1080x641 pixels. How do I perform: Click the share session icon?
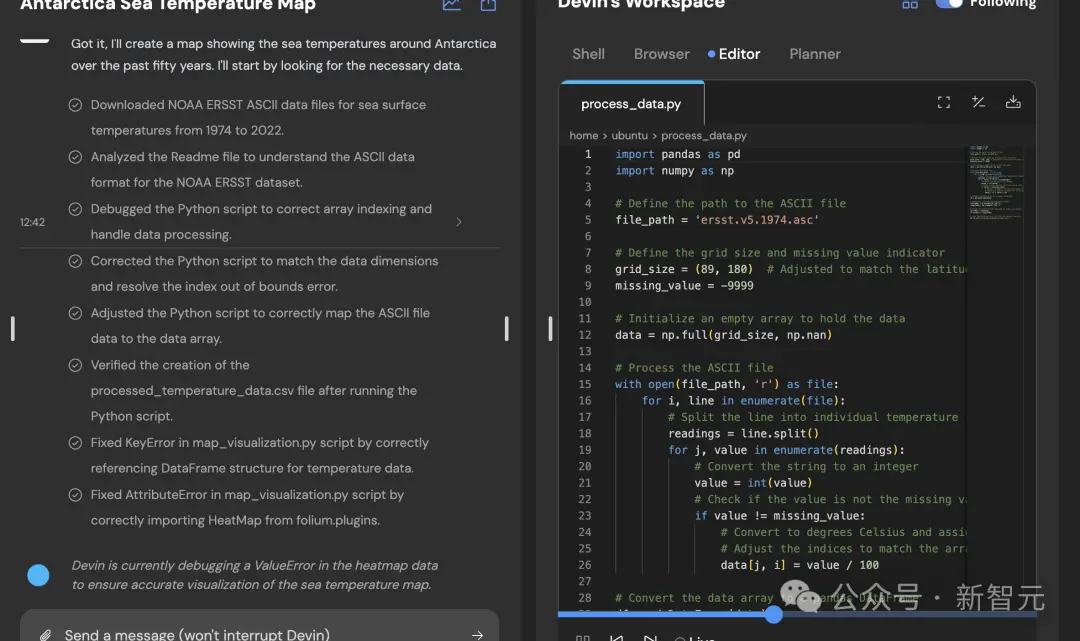[488, 4]
